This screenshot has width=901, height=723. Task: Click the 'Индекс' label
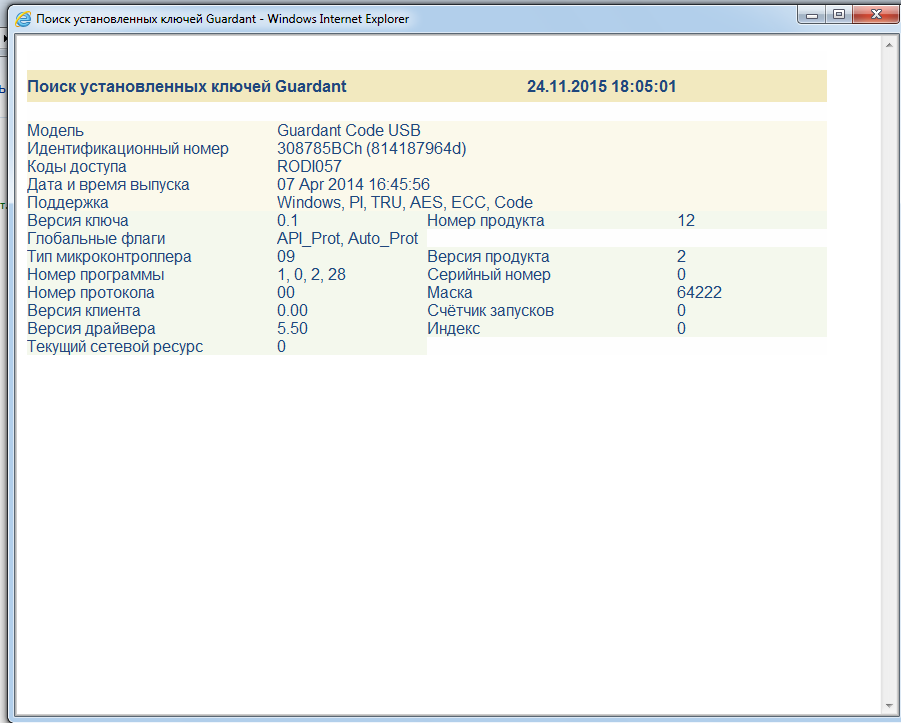point(453,329)
